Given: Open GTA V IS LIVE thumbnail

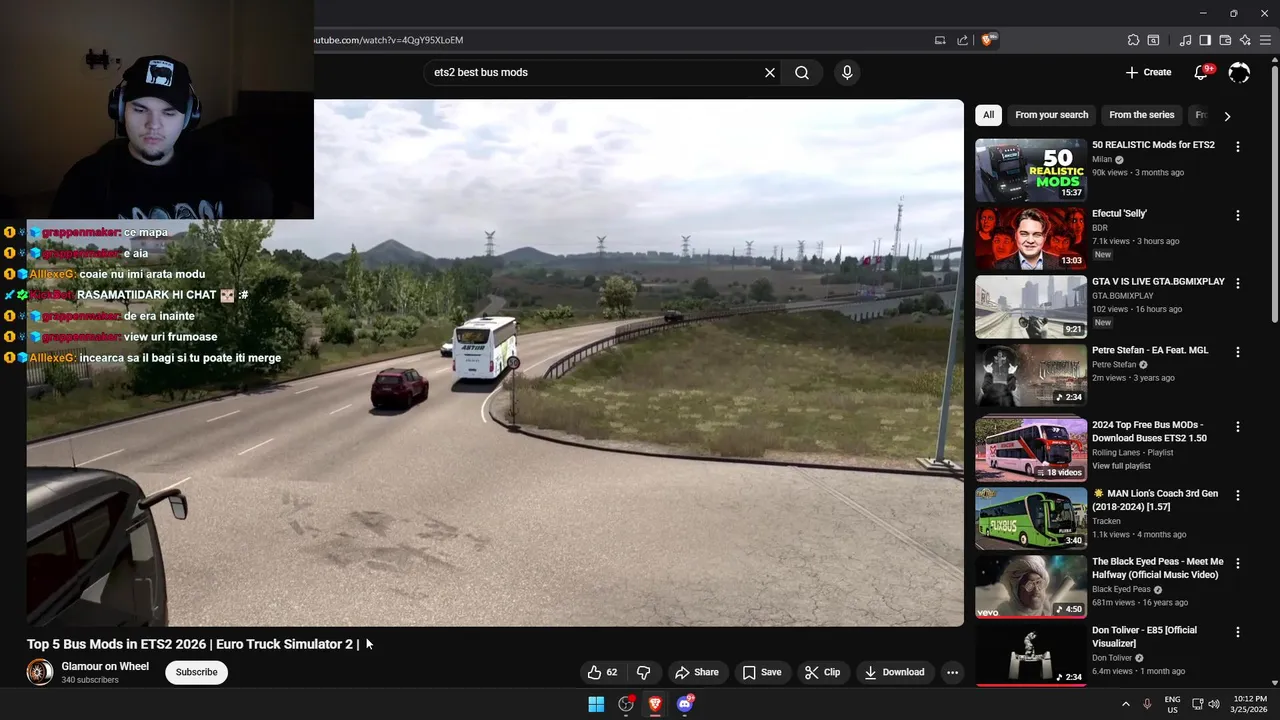Looking at the screenshot, I should click(x=1031, y=307).
